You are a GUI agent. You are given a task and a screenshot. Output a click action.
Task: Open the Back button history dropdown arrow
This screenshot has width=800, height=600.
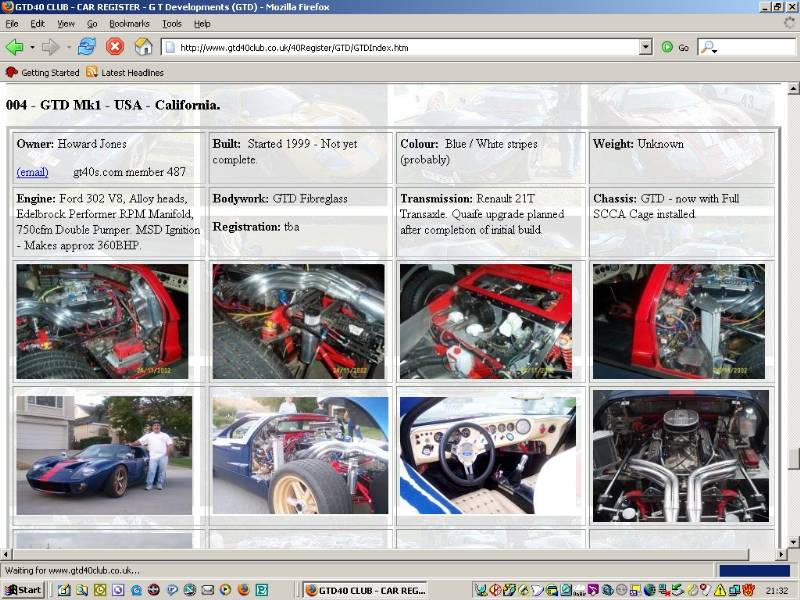[32, 47]
